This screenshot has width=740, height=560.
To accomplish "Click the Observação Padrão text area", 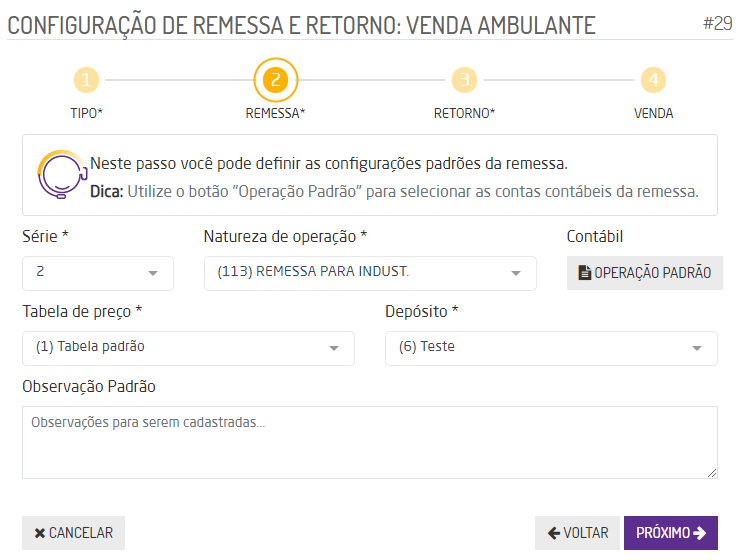I will [x=370, y=442].
